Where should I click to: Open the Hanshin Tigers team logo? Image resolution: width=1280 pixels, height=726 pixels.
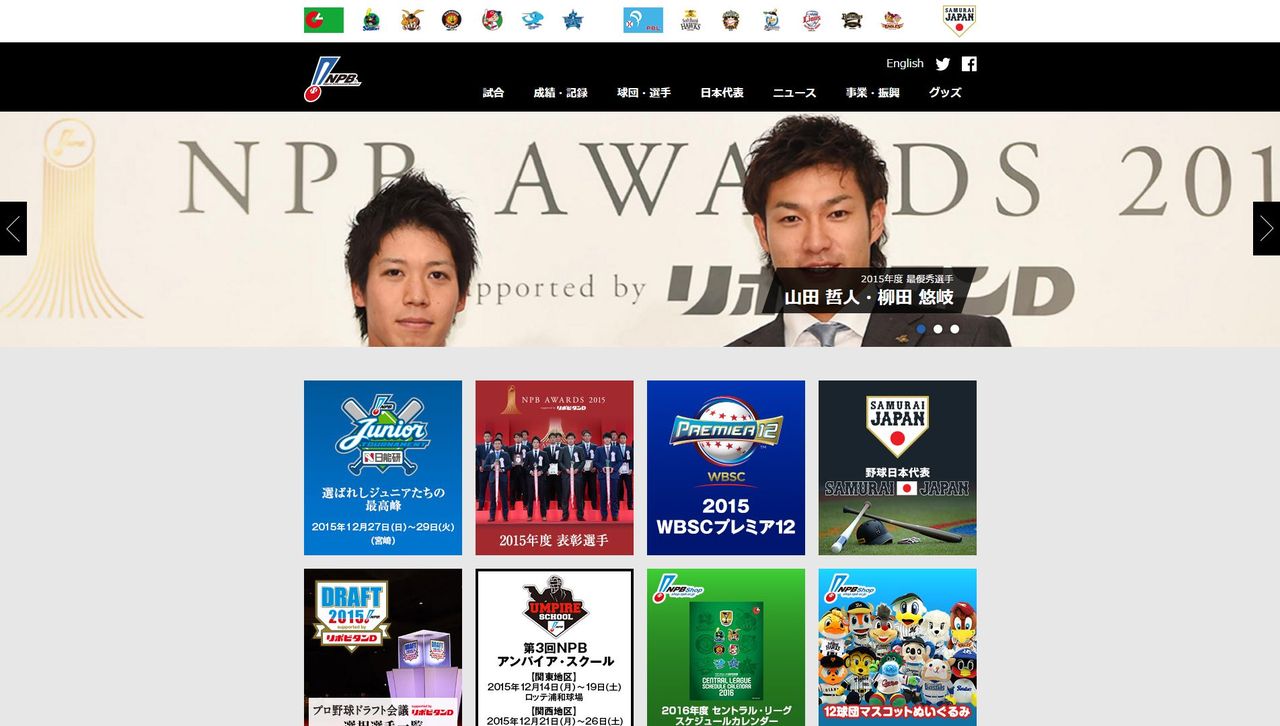click(452, 20)
